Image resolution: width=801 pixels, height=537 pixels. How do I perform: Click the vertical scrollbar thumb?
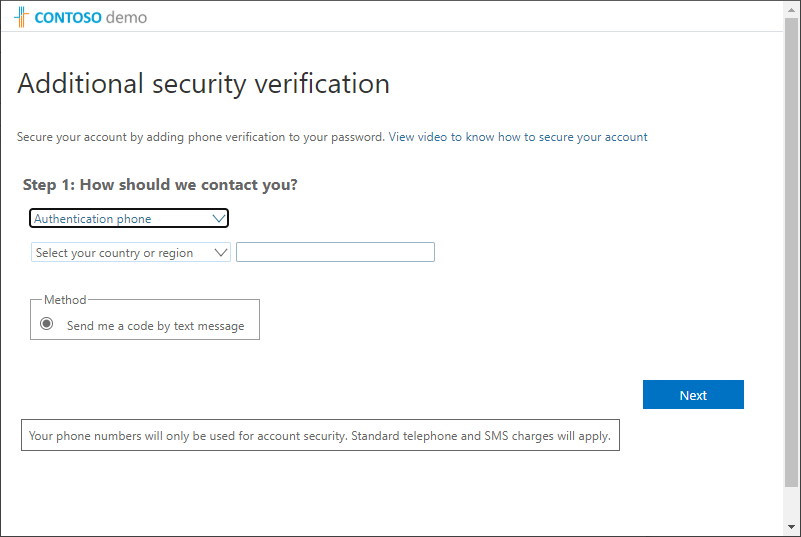pyautogui.click(x=791, y=250)
